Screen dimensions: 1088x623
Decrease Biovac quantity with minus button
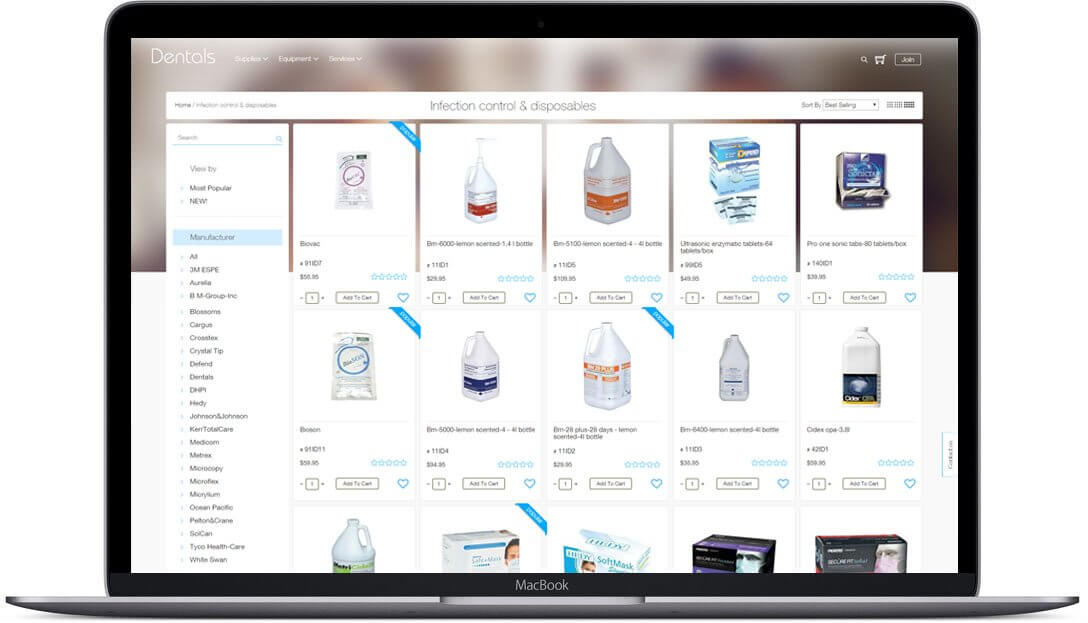(302, 298)
